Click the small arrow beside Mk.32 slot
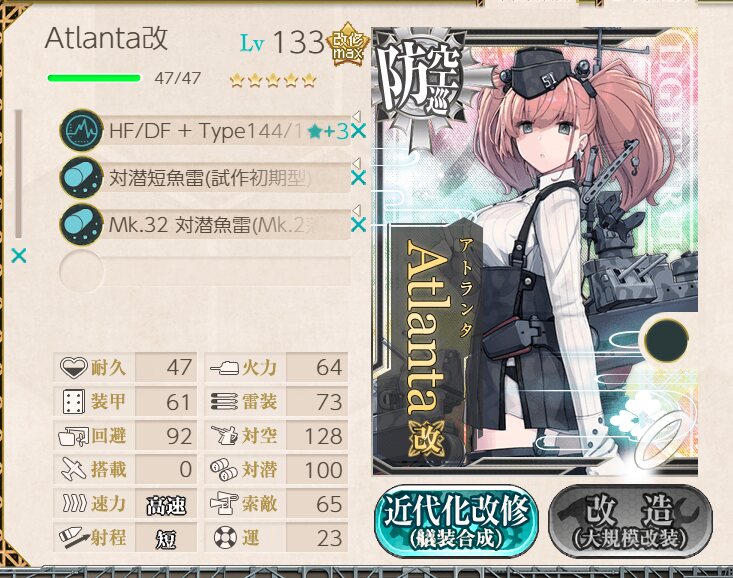The height and width of the screenshot is (578, 733). tap(356, 210)
